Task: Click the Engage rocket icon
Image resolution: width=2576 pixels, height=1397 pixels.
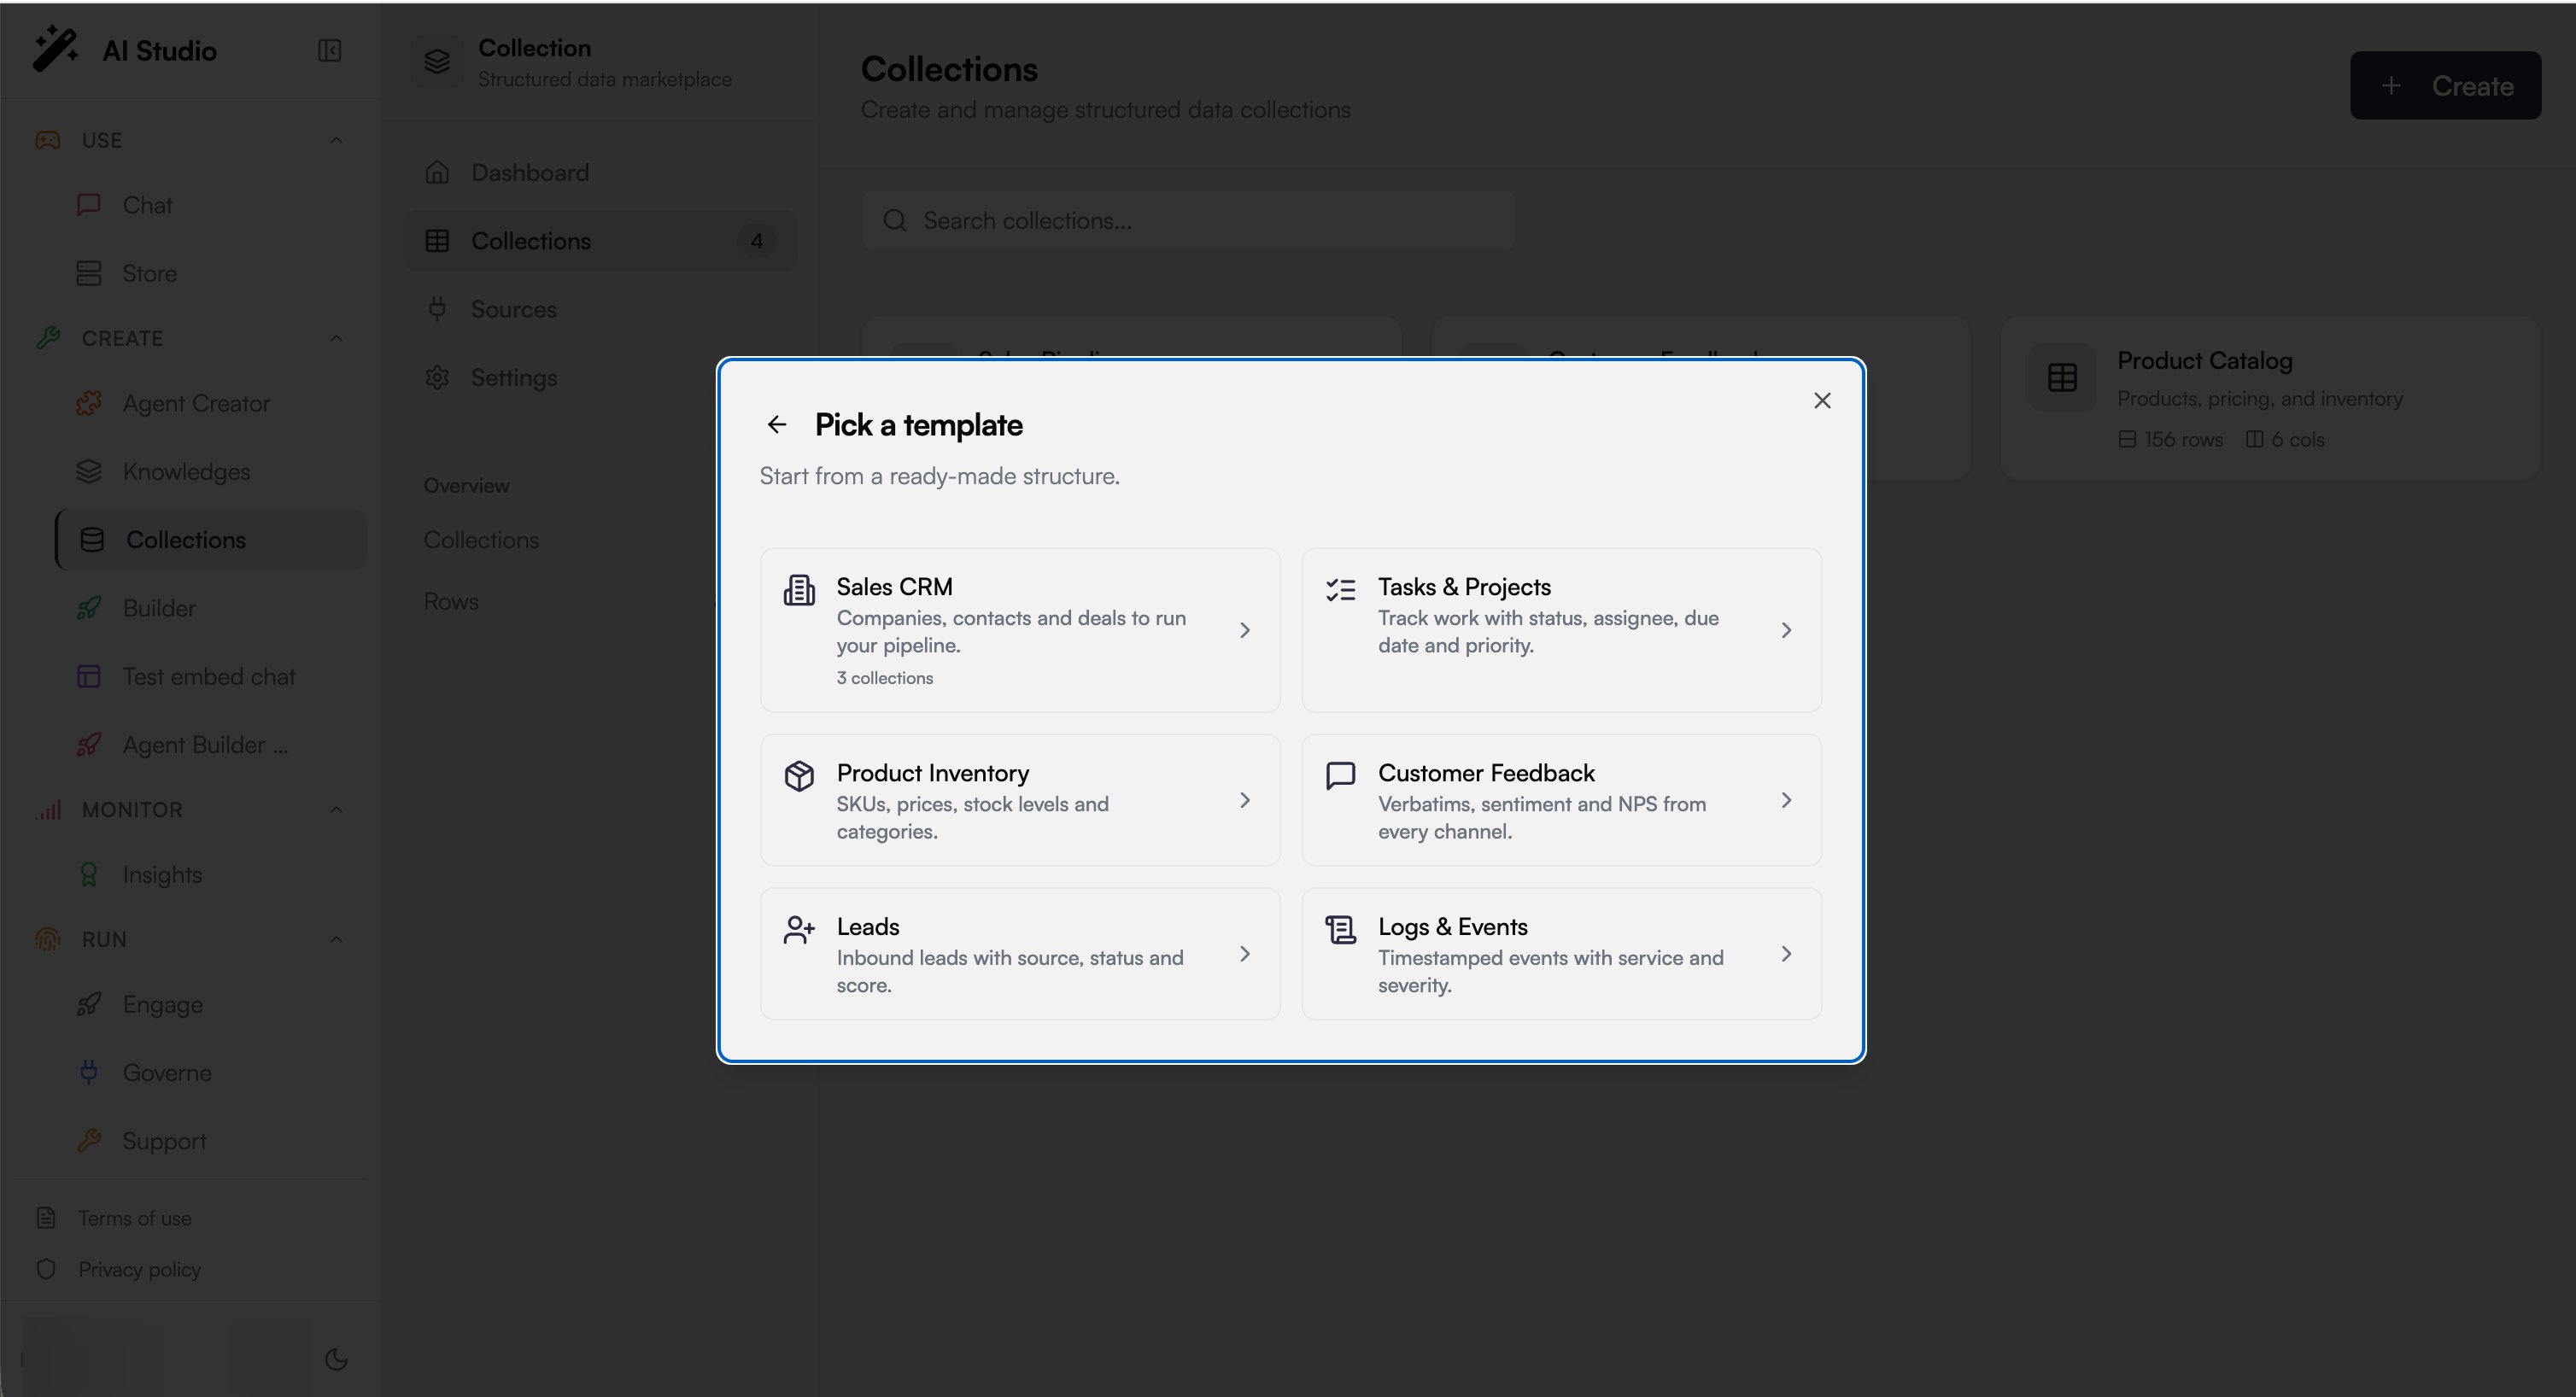Action: coord(89,1004)
